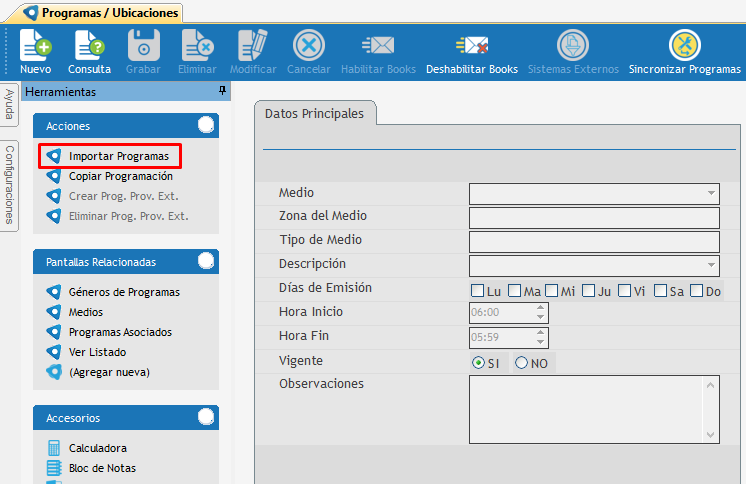The image size is (746, 484).
Task: Select NO for Vigente
Action: (522, 363)
